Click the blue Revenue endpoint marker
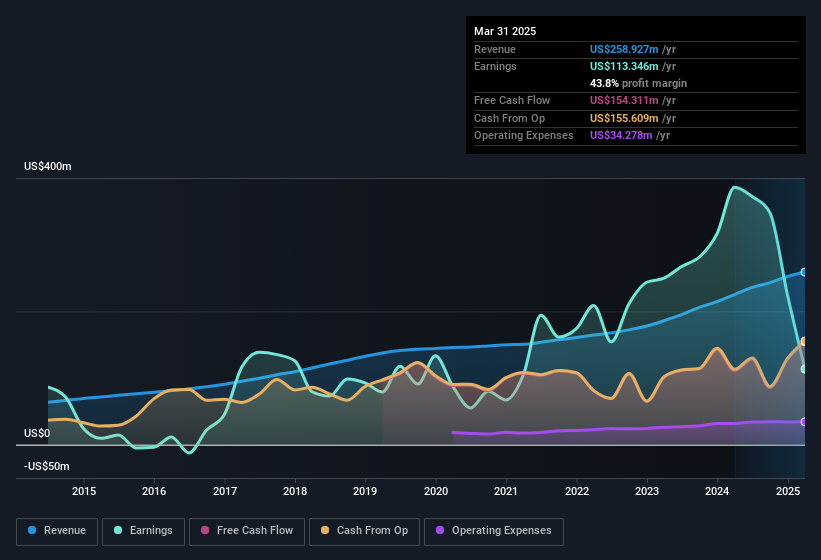The image size is (821, 560). 804,272
